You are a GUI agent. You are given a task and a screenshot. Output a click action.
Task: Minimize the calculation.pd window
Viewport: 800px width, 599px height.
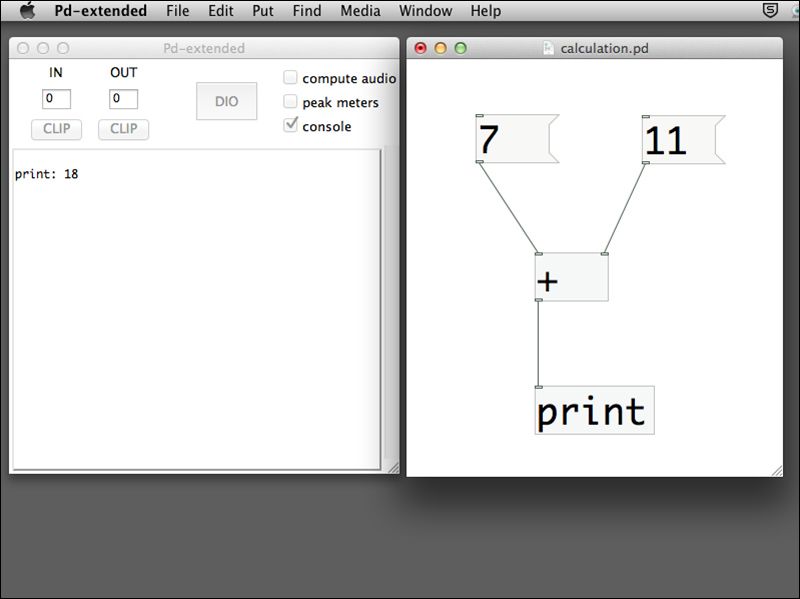(440, 48)
